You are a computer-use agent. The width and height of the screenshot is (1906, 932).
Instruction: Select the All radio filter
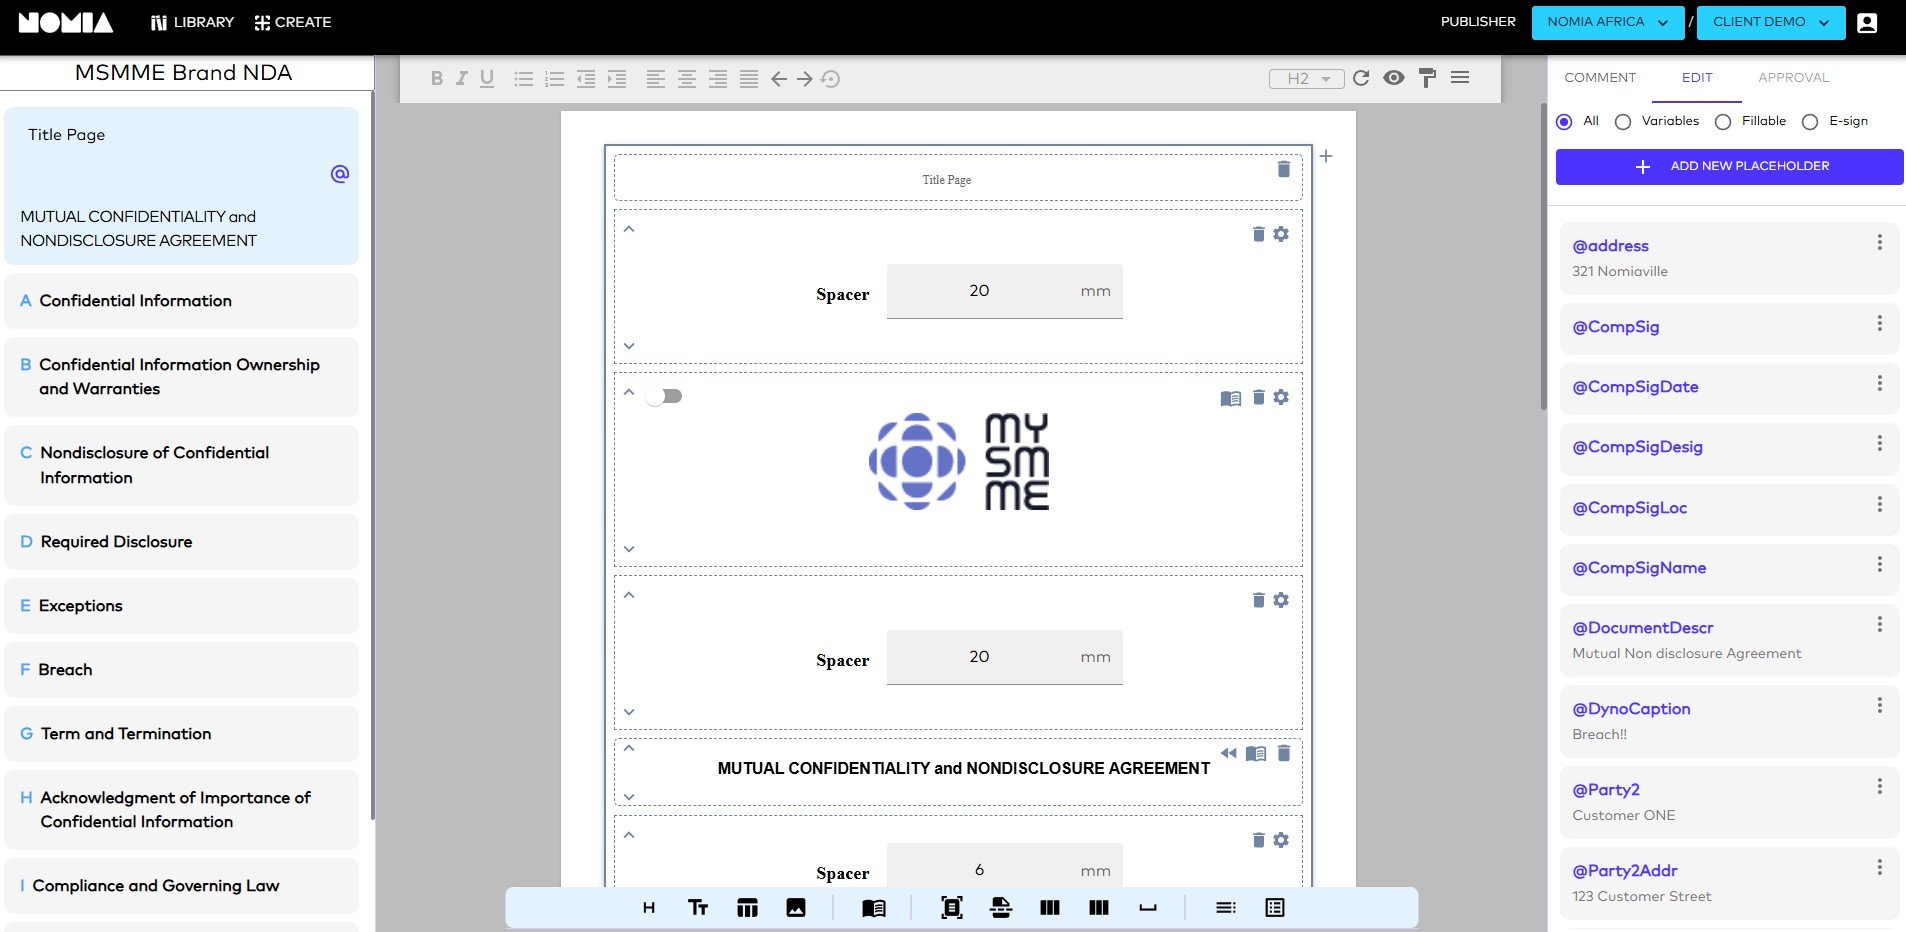coord(1564,122)
